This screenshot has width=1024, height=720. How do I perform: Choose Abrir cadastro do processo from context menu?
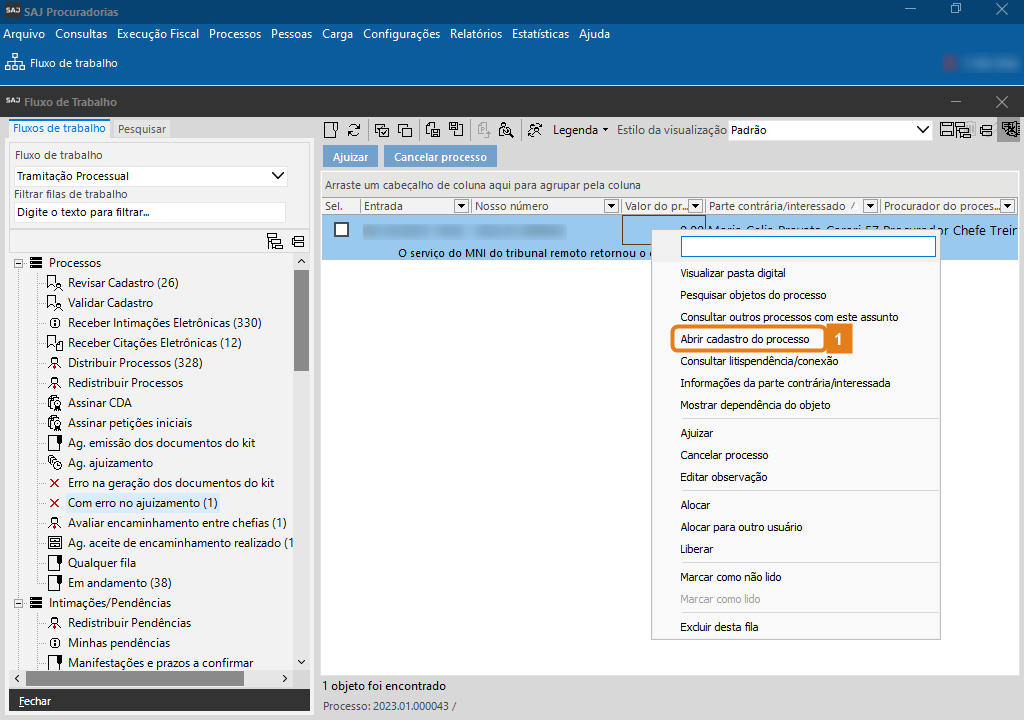point(744,339)
